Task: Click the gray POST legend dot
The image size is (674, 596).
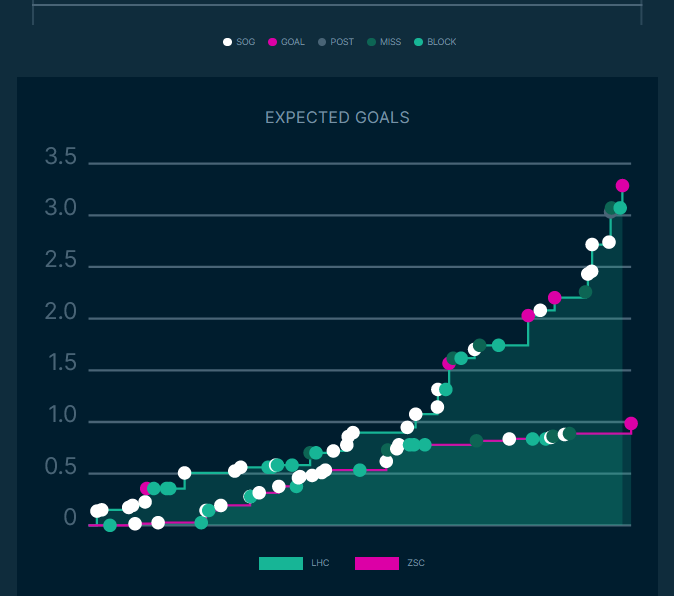Action: (x=321, y=42)
